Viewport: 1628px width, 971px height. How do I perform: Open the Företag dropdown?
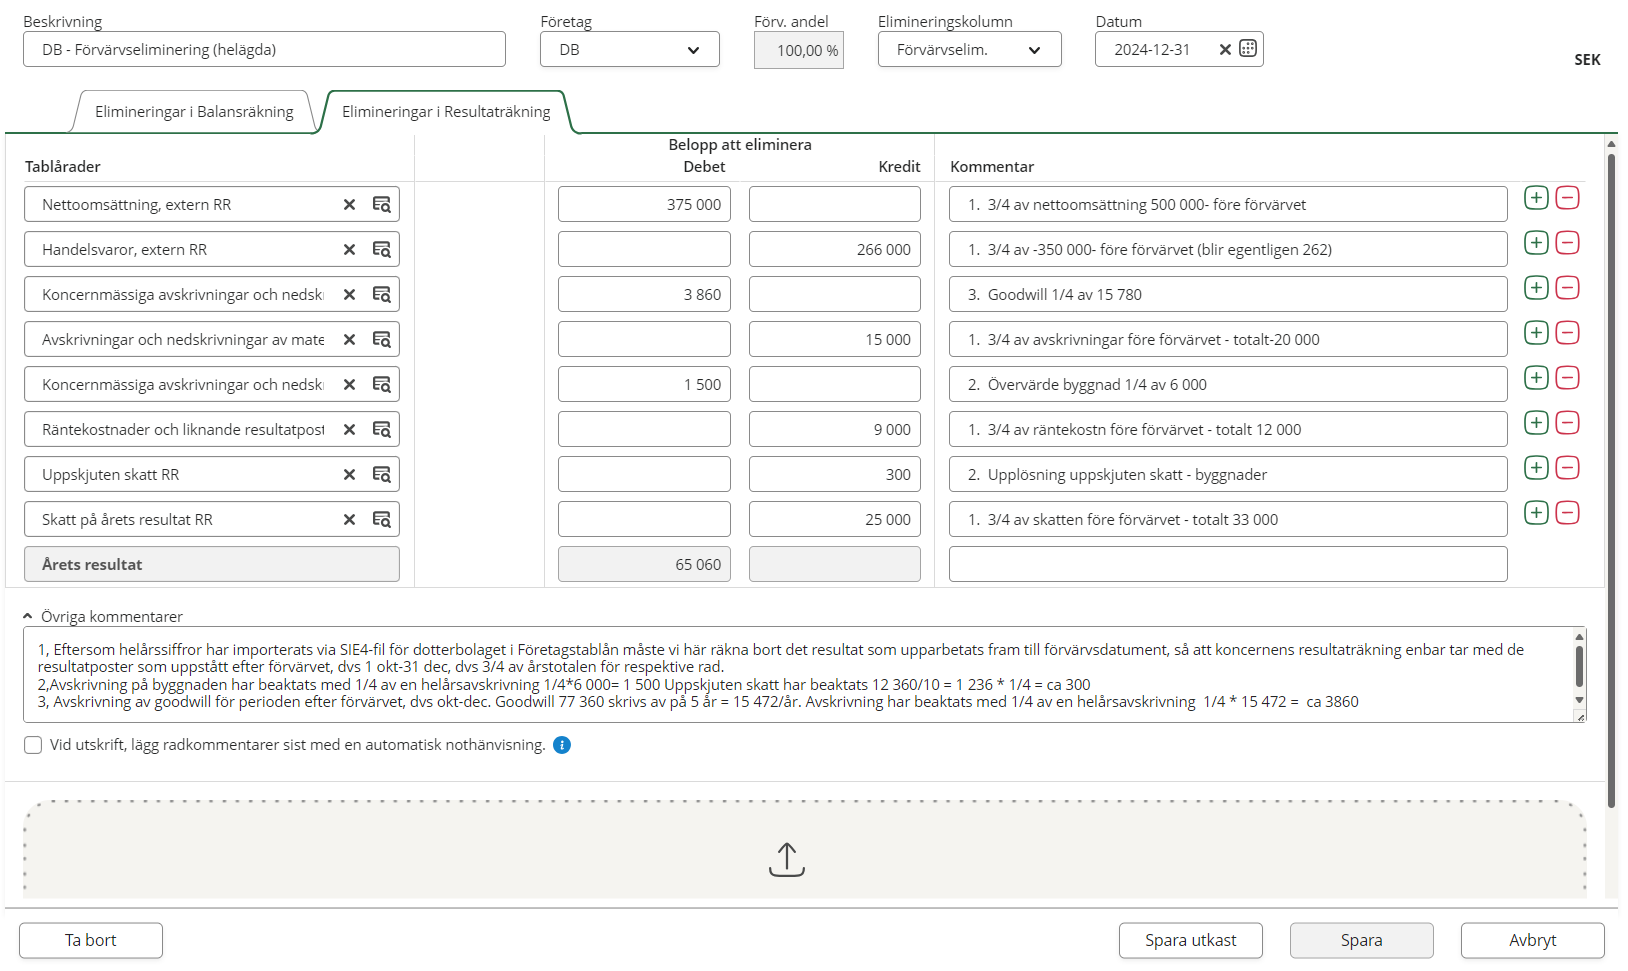pyautogui.click(x=629, y=50)
